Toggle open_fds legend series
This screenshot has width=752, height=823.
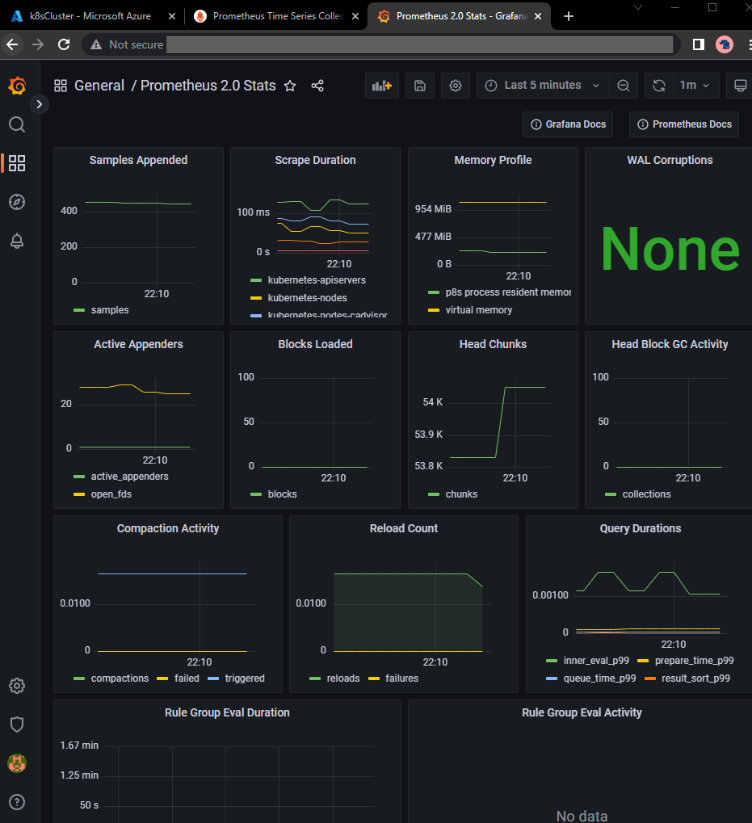point(111,494)
